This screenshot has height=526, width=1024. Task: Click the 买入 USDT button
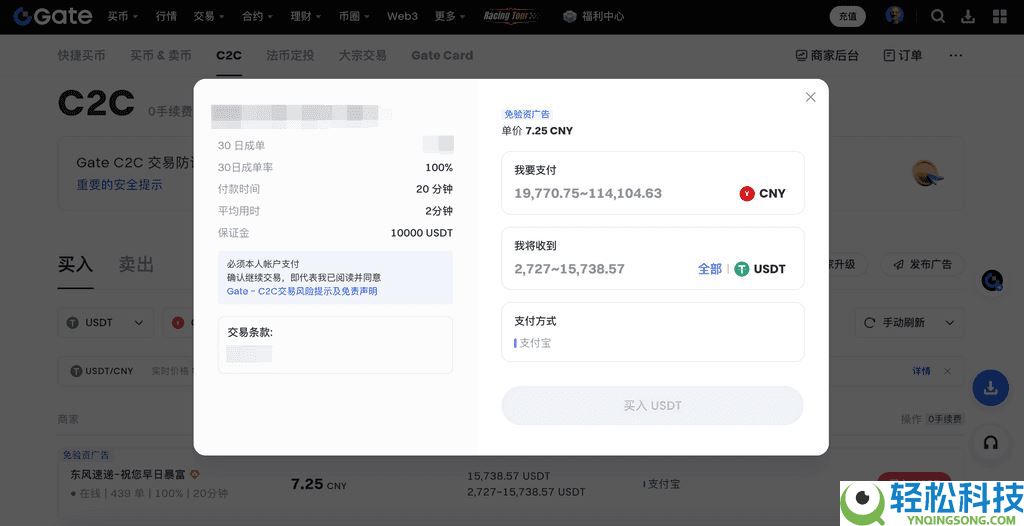(652, 406)
